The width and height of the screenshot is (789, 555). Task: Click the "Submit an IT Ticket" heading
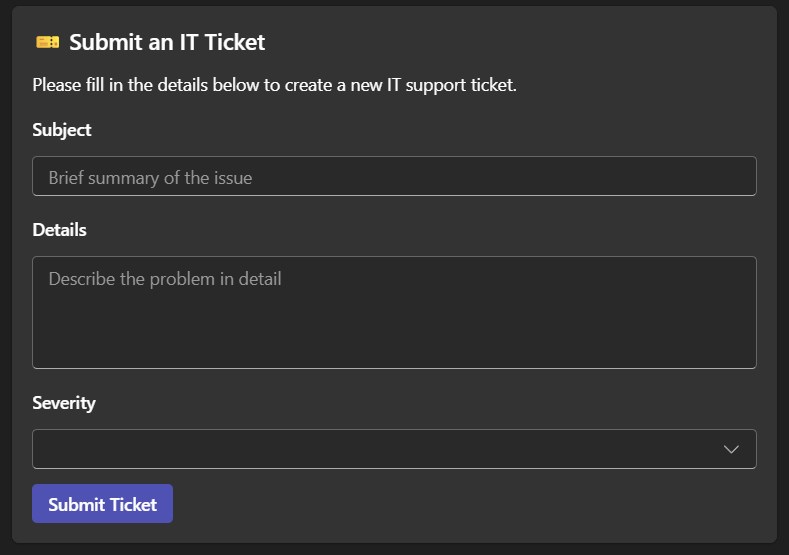(167, 42)
